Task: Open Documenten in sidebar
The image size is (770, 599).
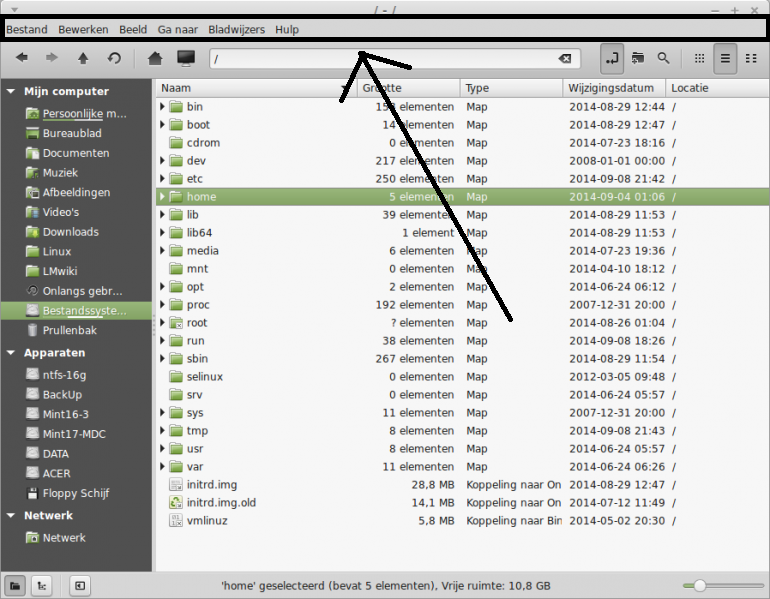Action: (68, 153)
